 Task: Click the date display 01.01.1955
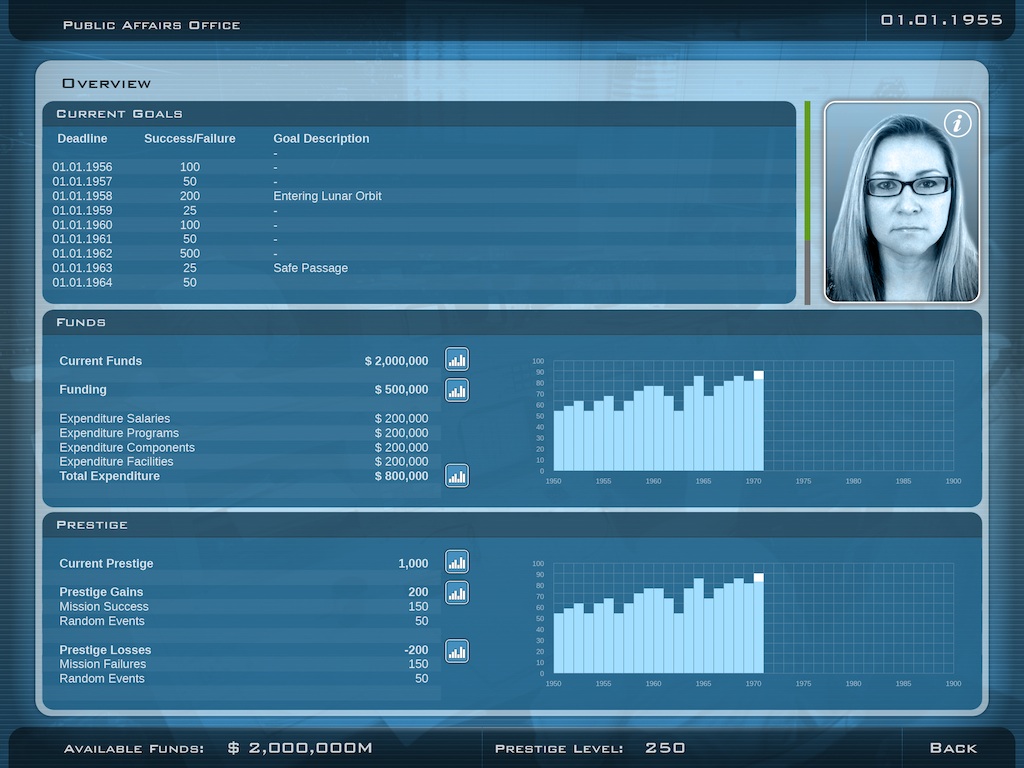[x=941, y=20]
